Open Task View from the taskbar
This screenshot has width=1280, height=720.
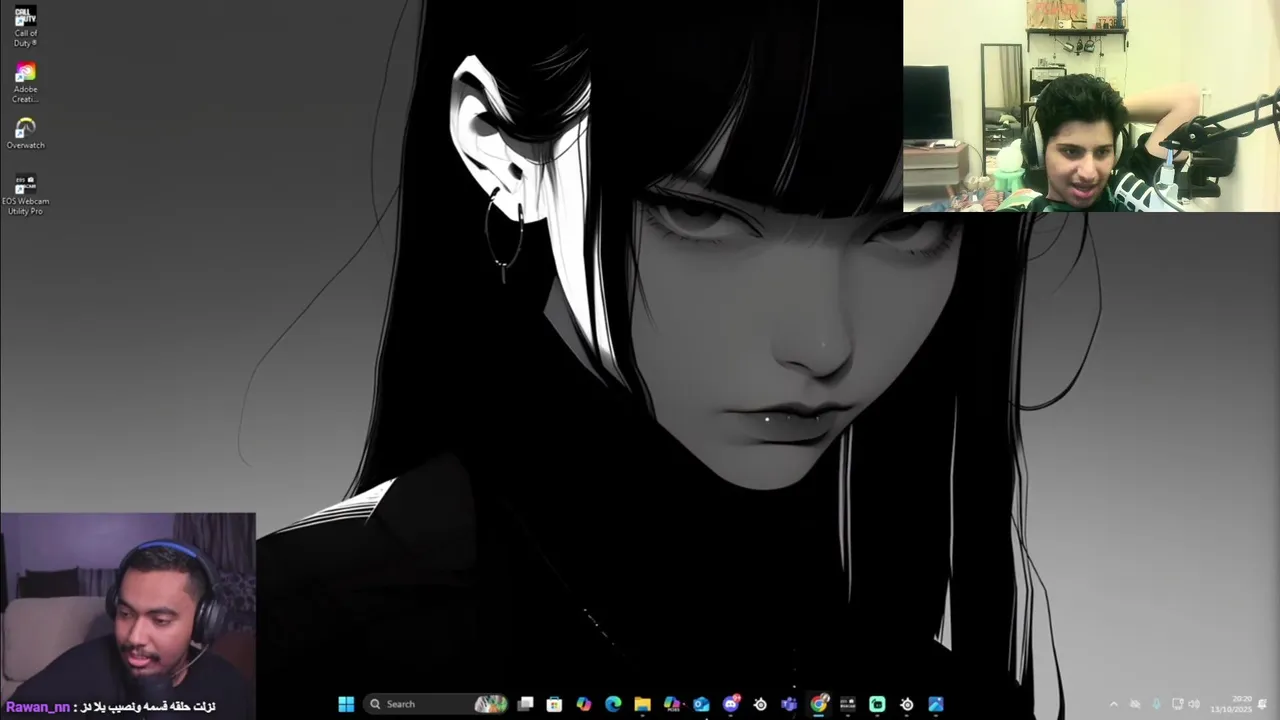pyautogui.click(x=525, y=704)
